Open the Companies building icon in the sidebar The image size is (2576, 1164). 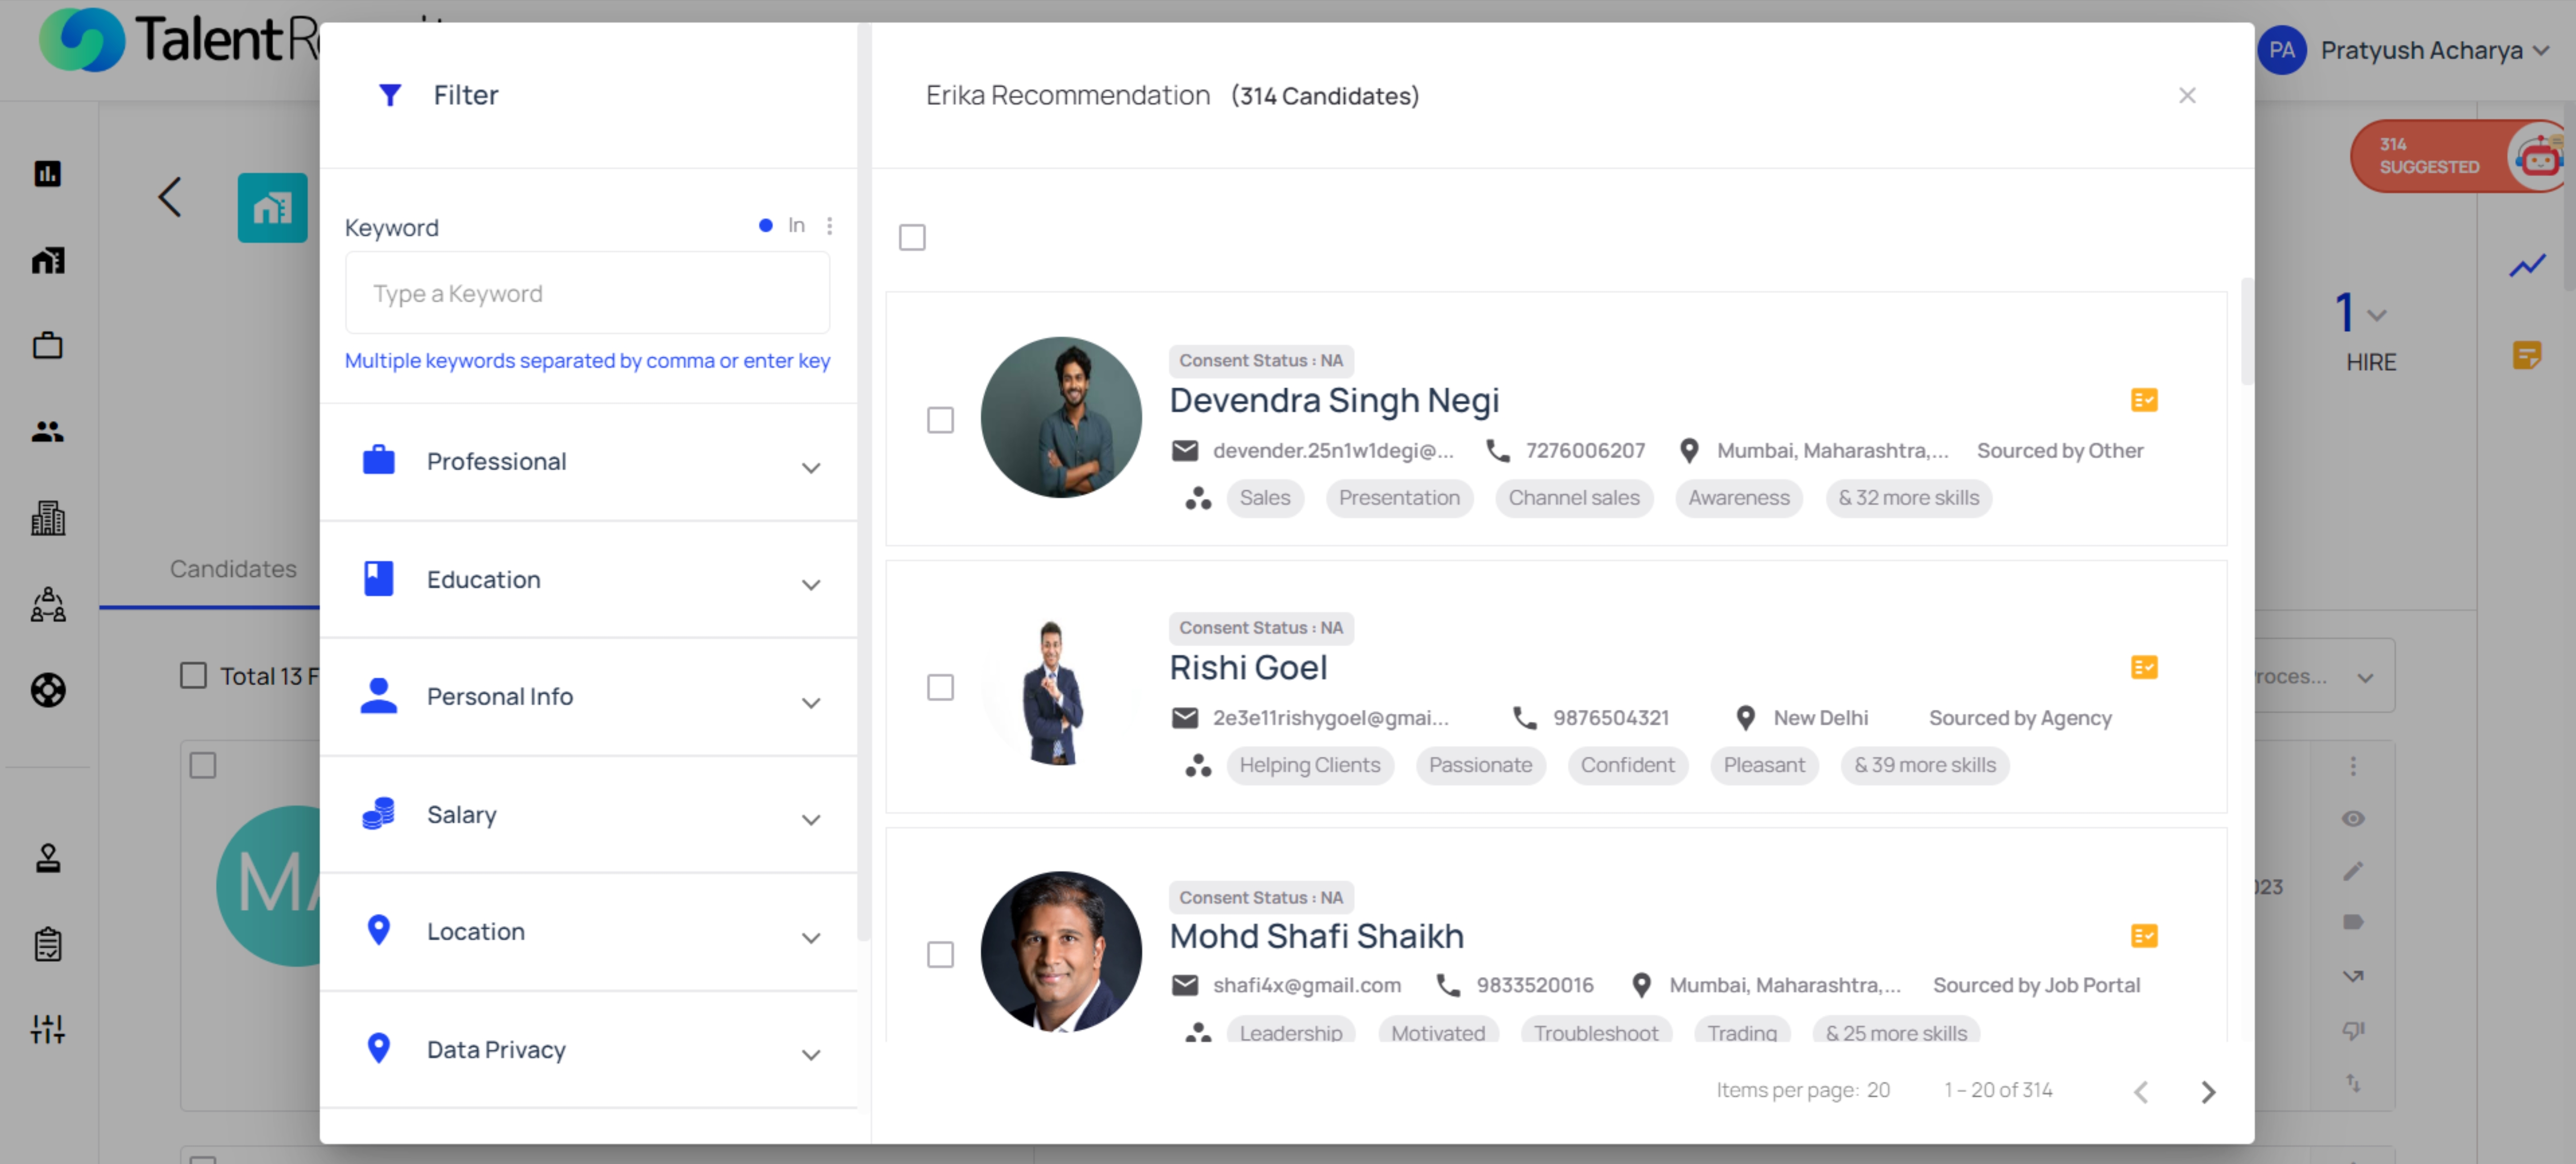coord(47,517)
